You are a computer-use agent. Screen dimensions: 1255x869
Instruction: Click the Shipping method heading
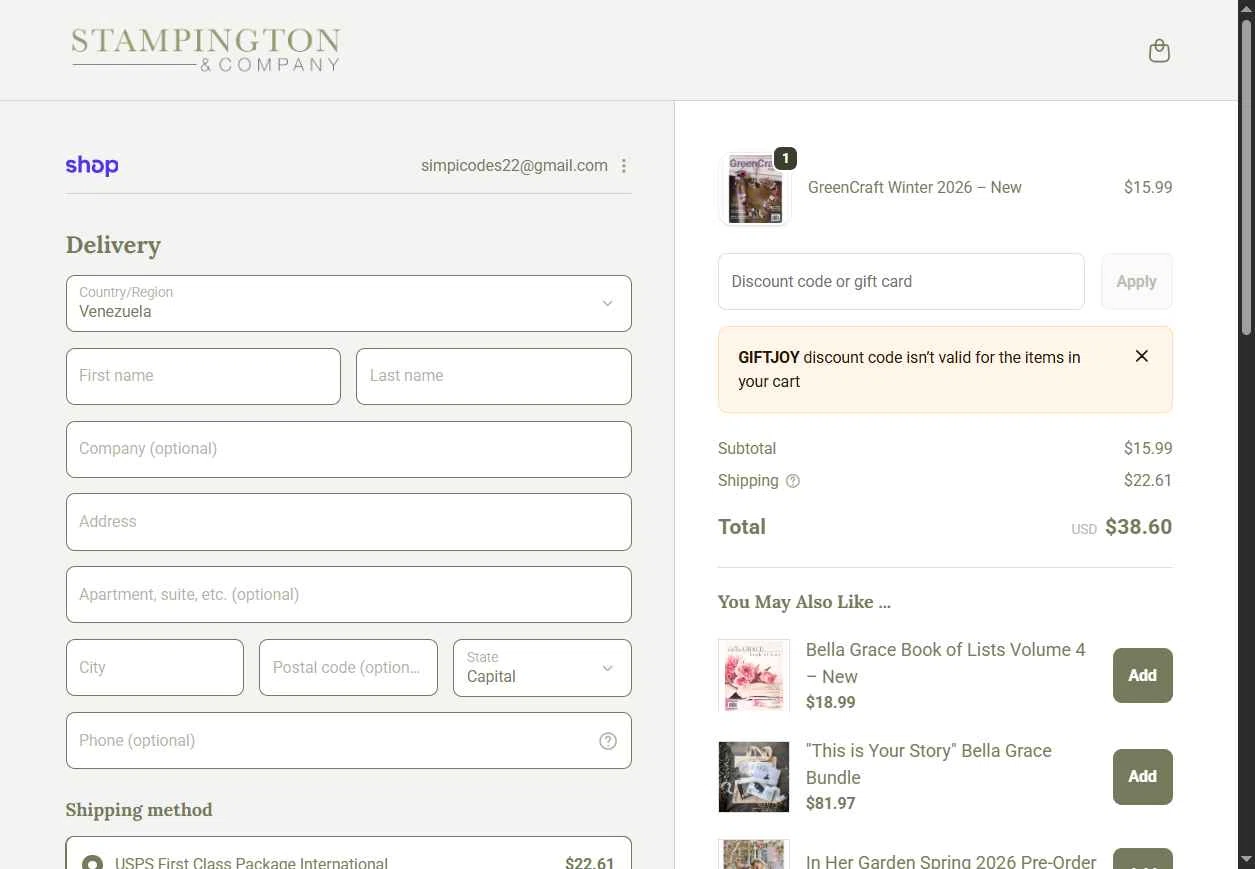click(139, 810)
